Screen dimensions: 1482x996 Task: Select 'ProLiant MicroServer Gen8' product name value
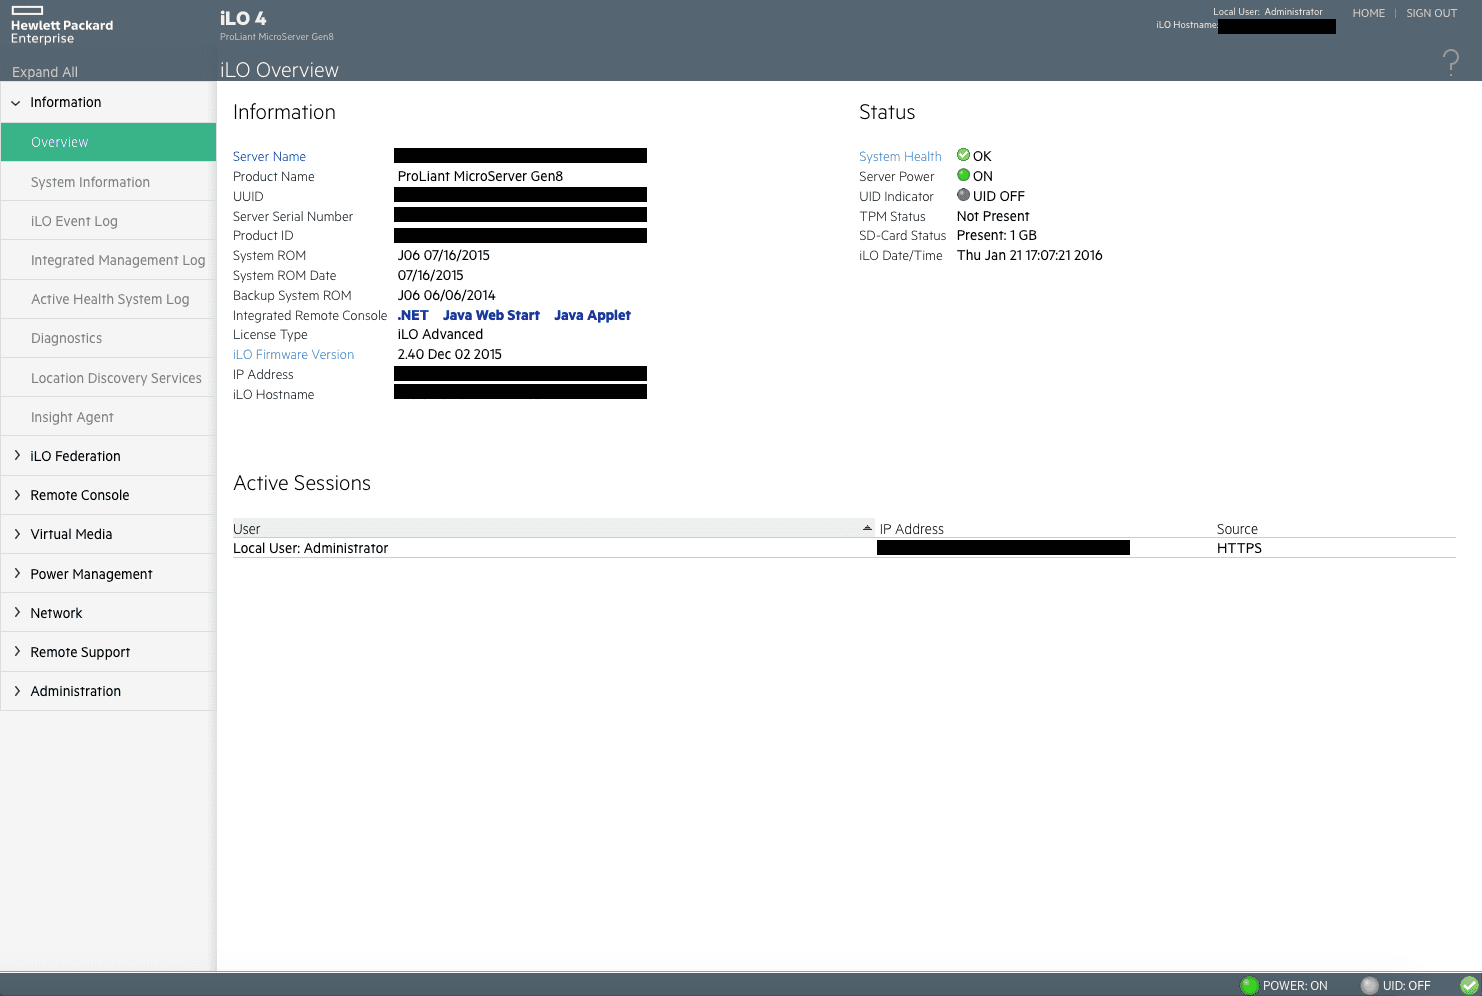tap(480, 176)
